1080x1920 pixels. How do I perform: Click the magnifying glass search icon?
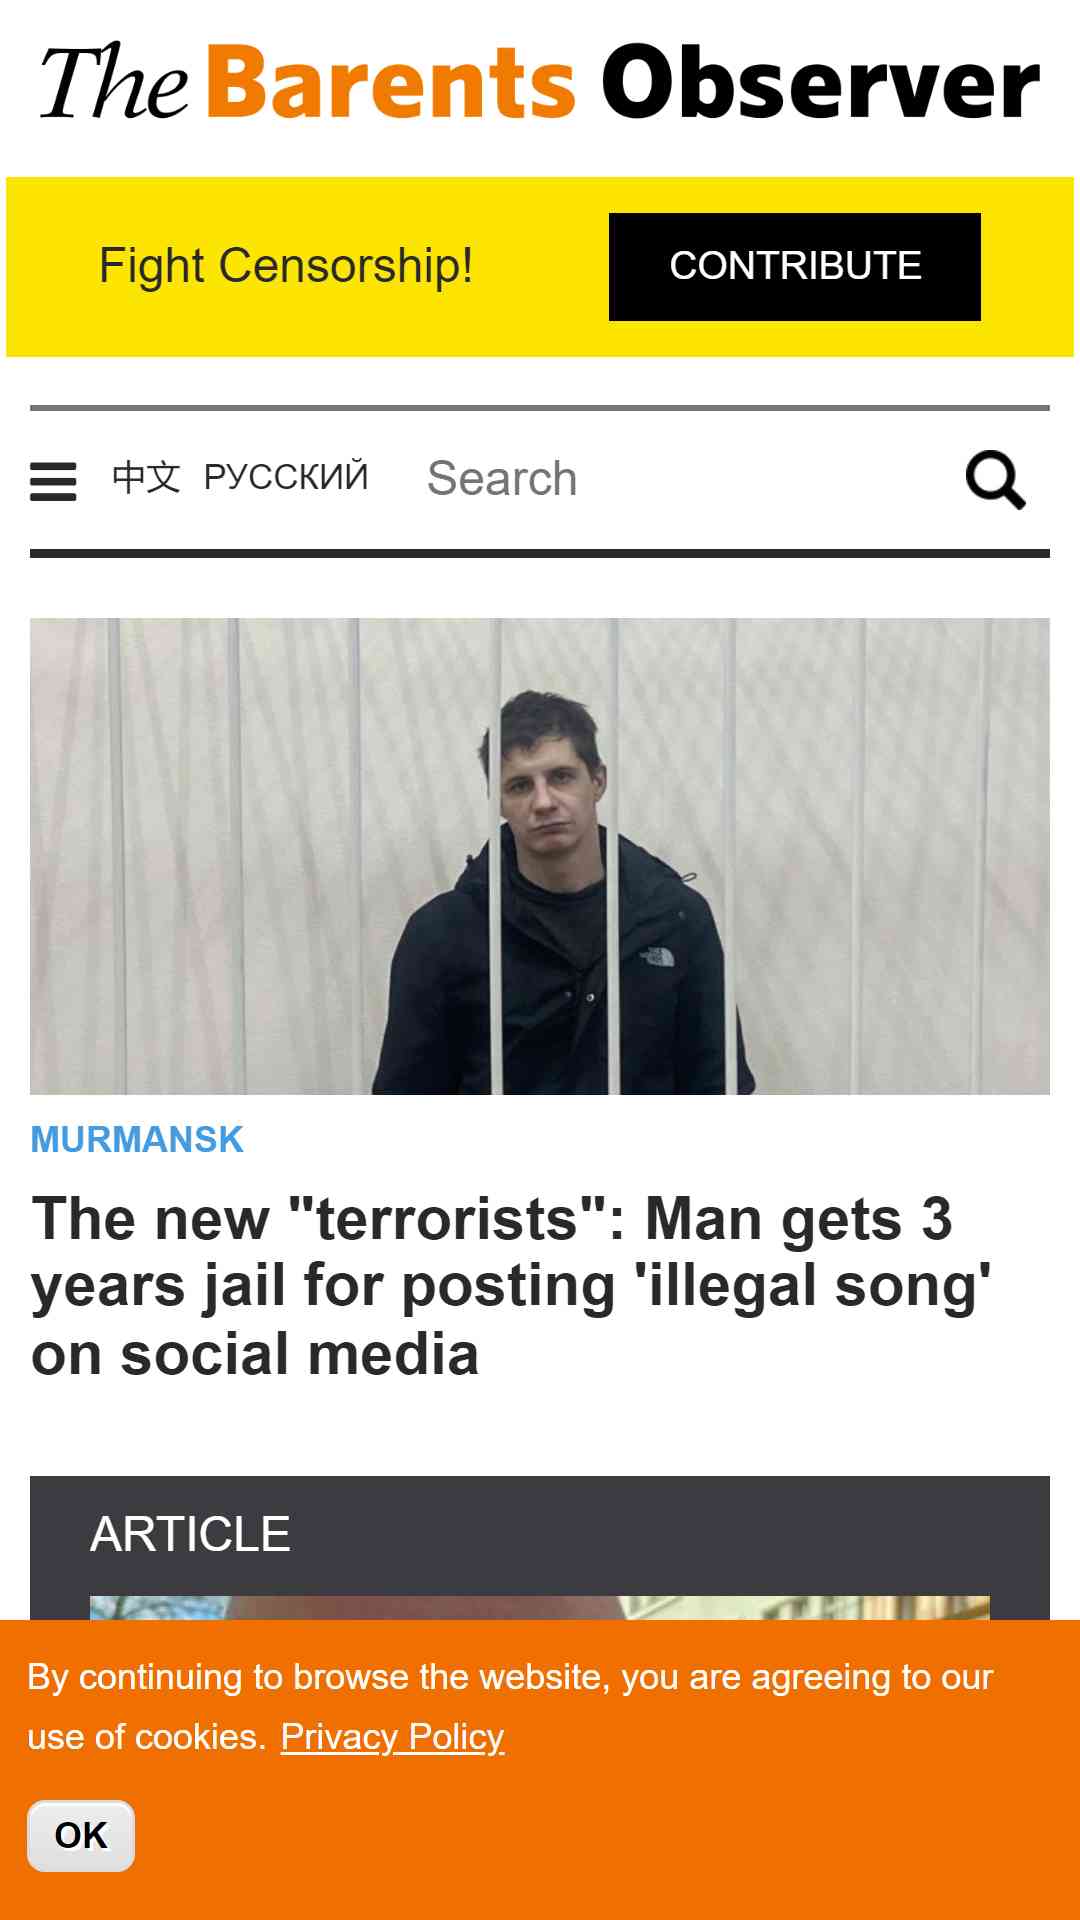click(x=995, y=480)
